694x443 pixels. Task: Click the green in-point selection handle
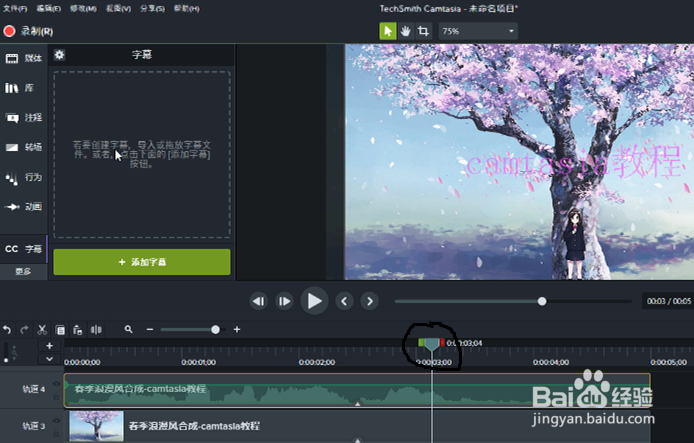coord(421,343)
